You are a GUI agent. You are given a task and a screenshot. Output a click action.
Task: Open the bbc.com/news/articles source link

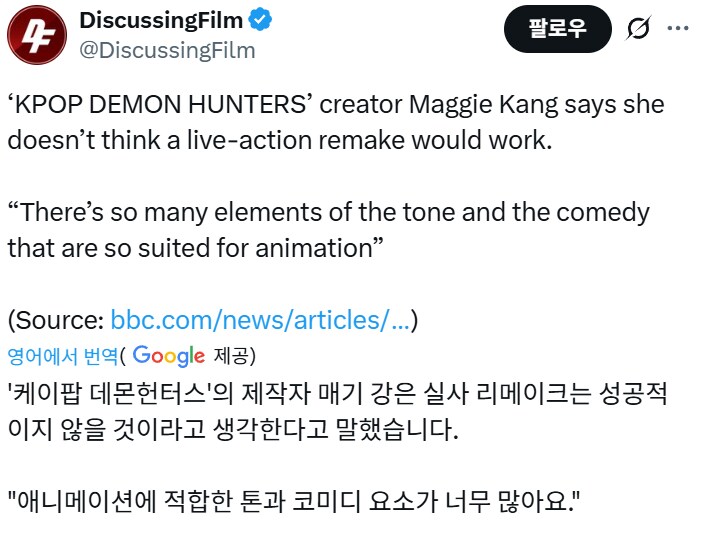tap(259, 320)
